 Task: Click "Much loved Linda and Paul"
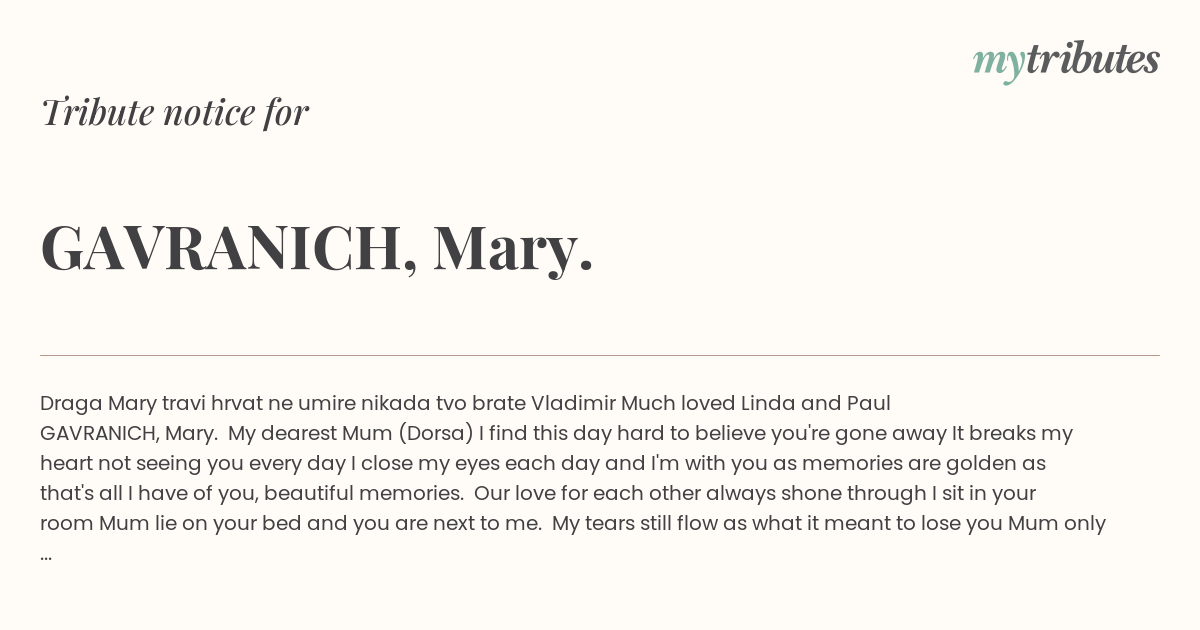[756, 403]
